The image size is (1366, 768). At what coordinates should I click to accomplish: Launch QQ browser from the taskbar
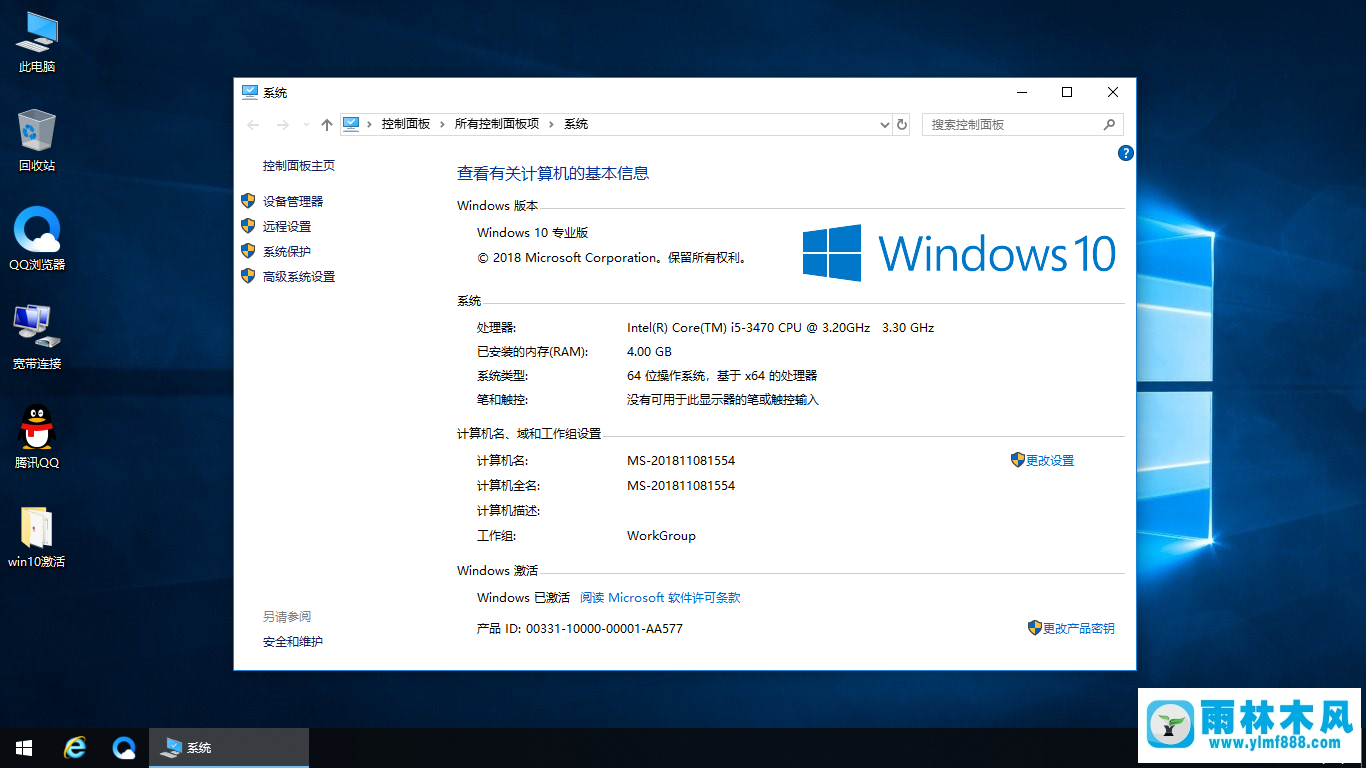(124, 748)
